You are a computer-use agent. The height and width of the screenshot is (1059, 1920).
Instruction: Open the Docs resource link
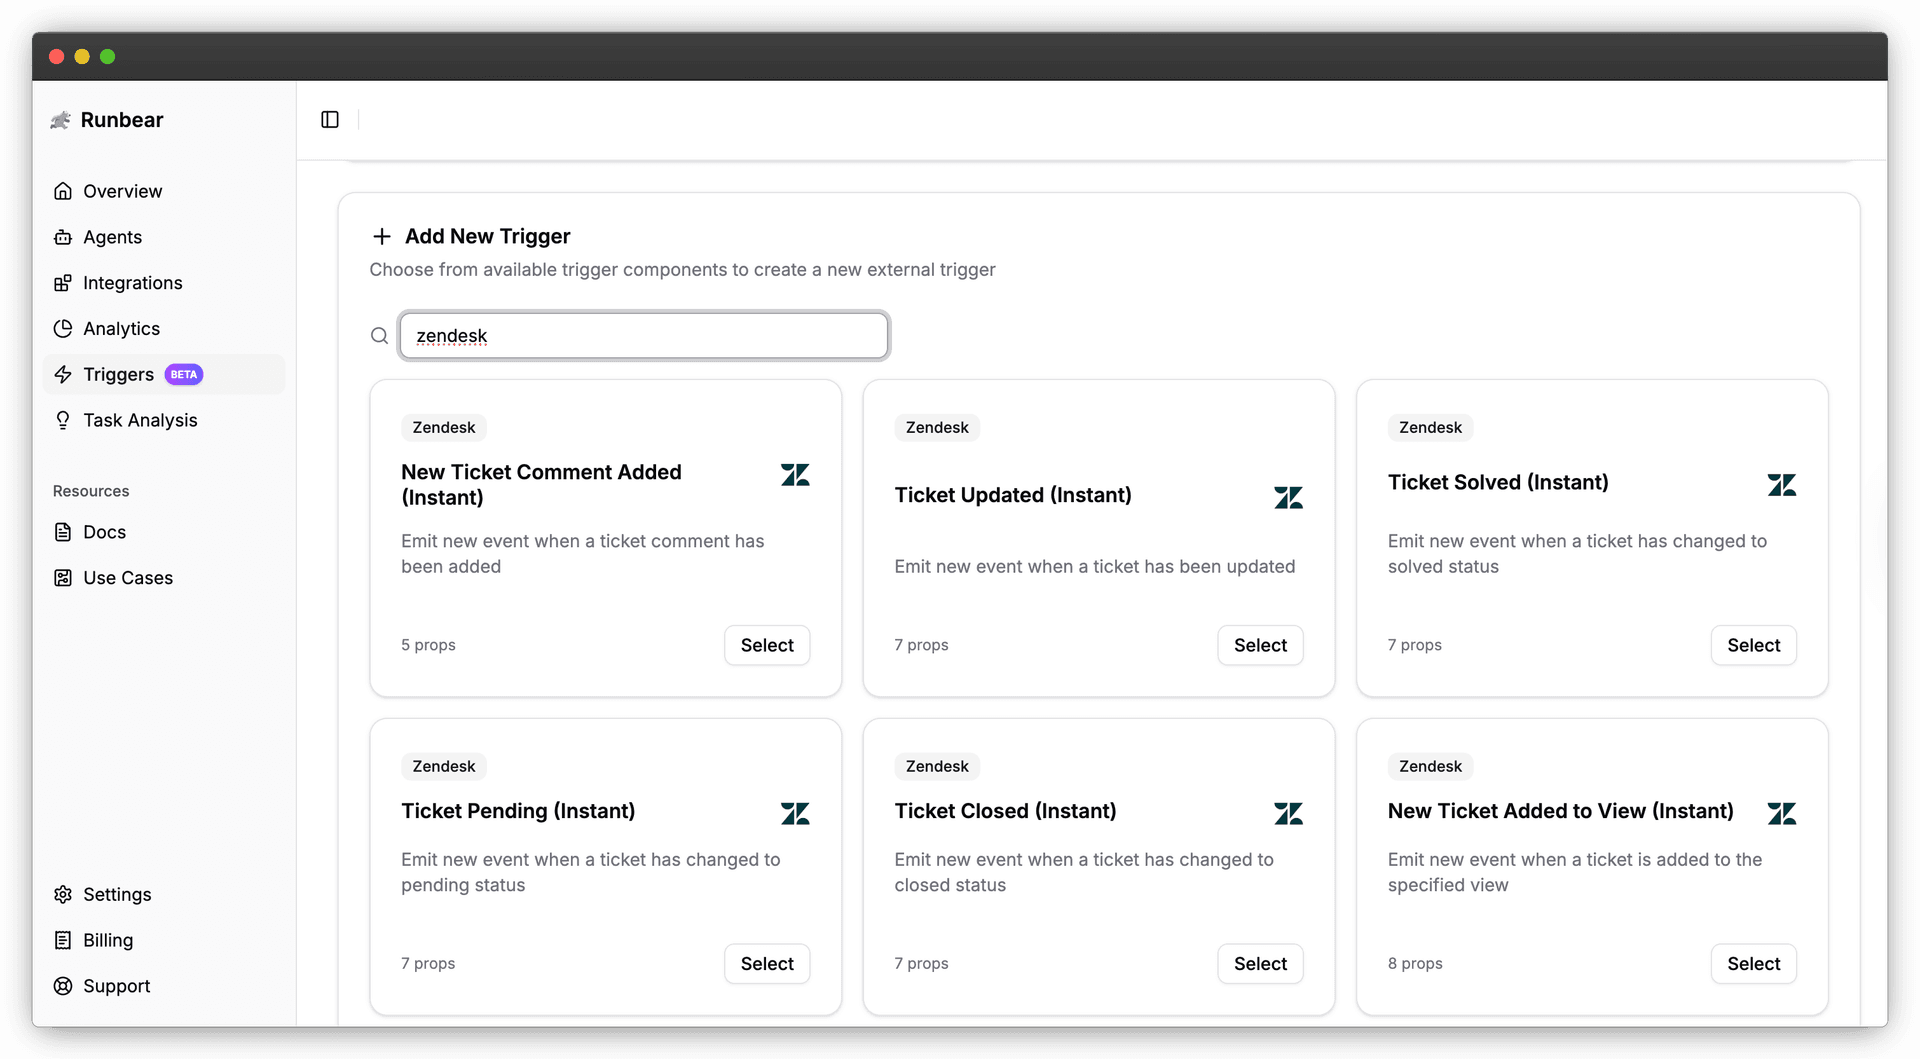point(104,532)
